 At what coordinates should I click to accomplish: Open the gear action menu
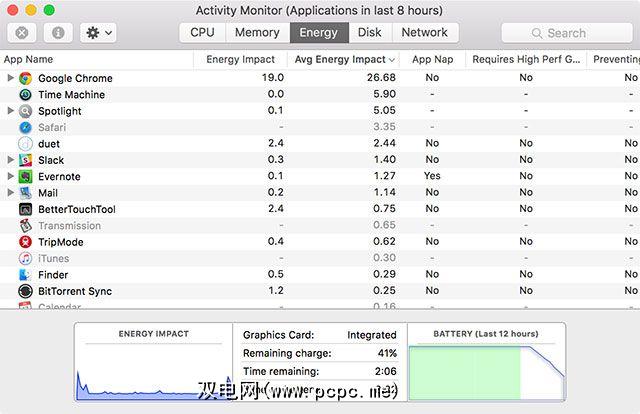tap(98, 33)
